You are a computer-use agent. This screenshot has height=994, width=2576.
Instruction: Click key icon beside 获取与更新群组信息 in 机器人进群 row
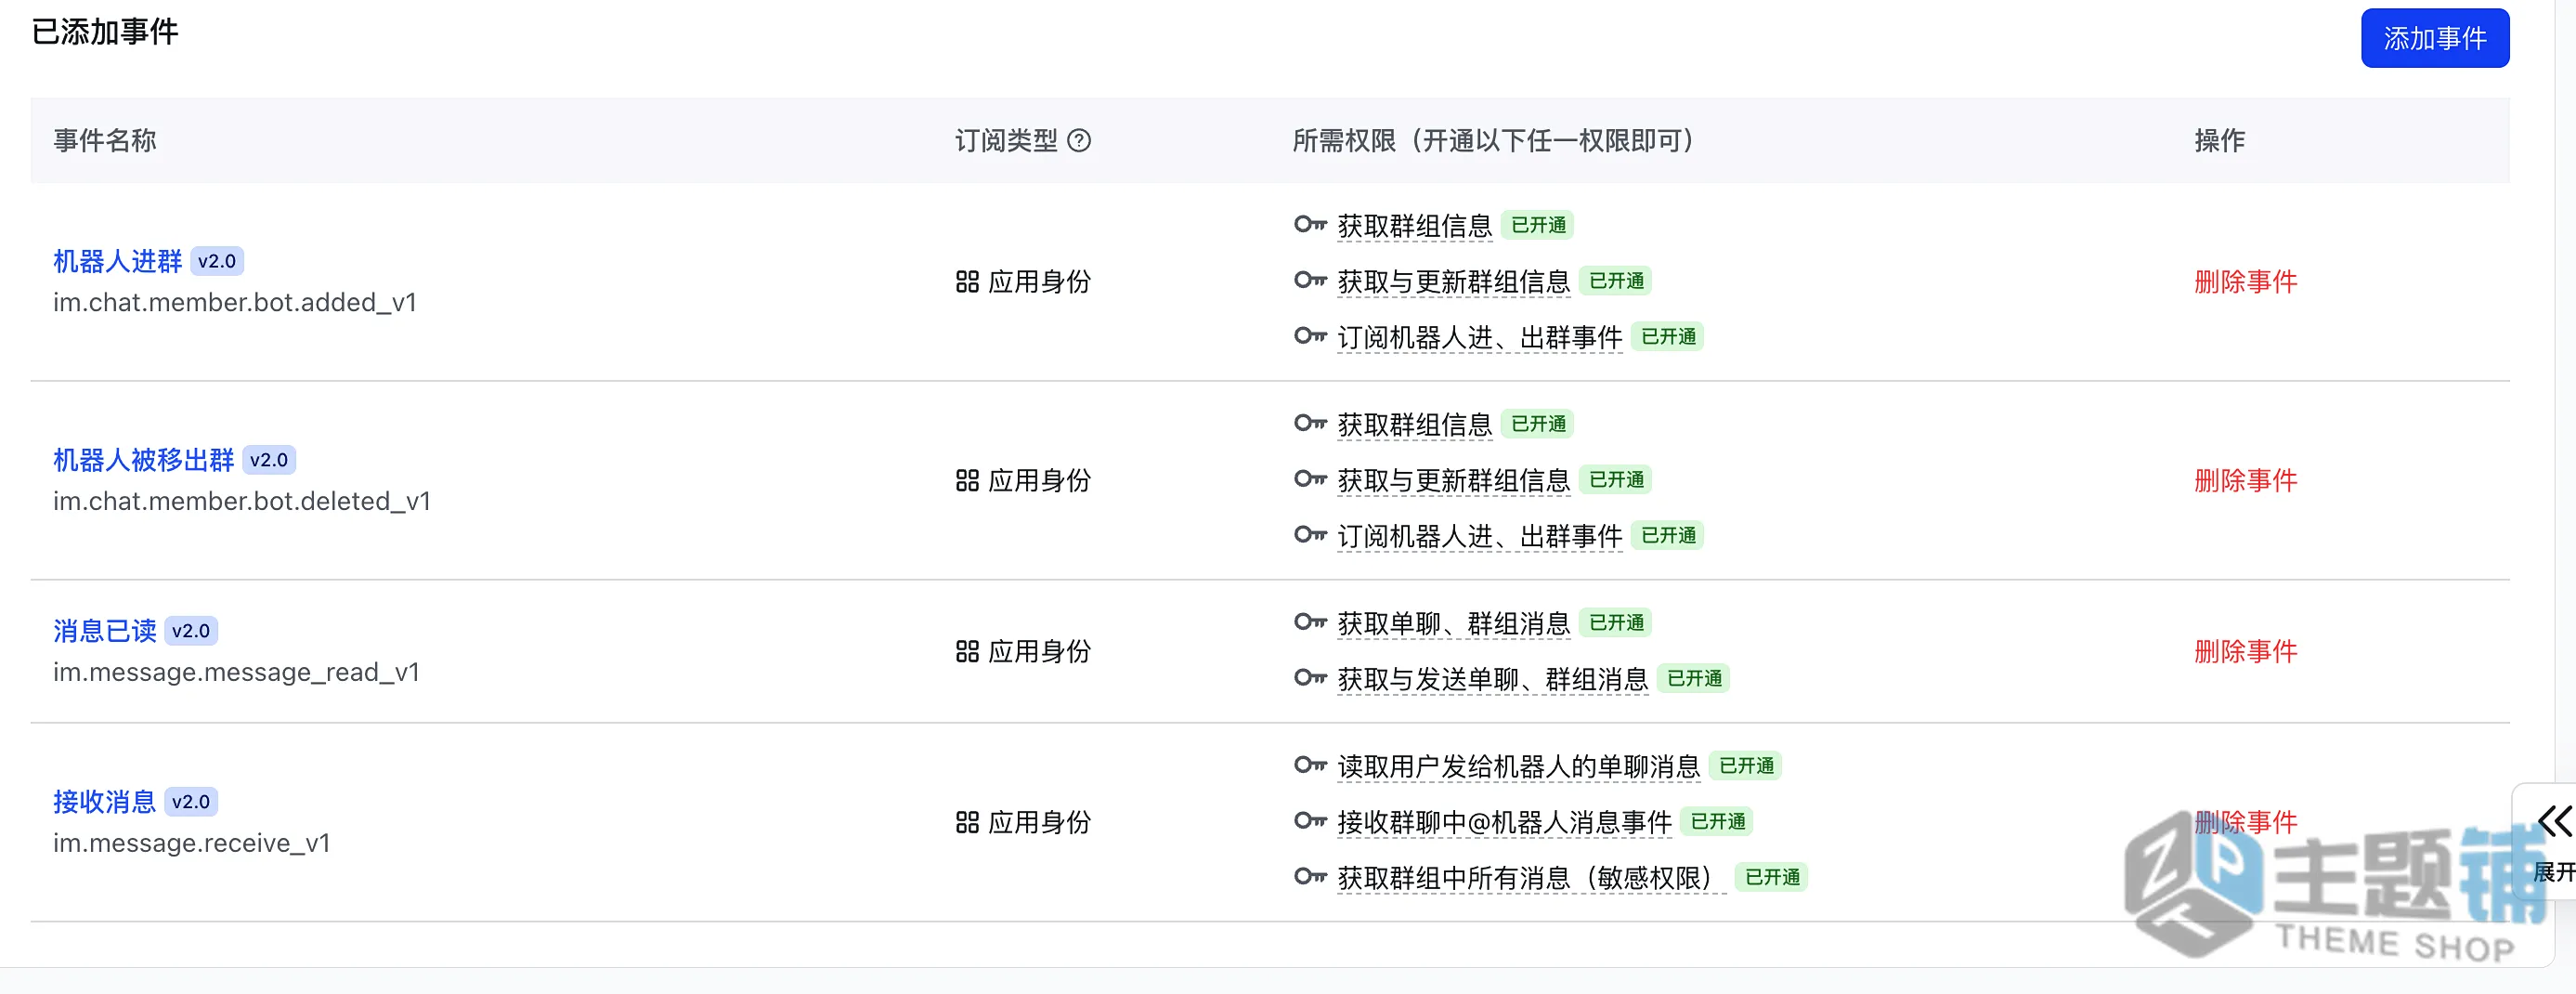click(1310, 280)
